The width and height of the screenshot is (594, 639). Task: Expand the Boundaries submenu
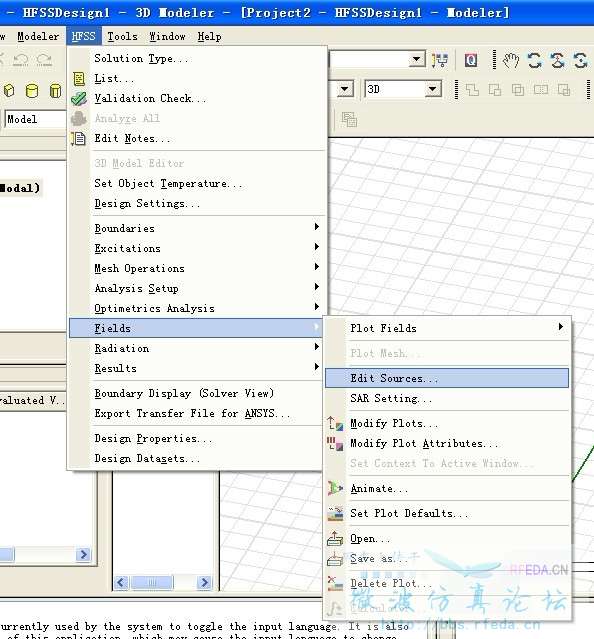[x=196, y=228]
